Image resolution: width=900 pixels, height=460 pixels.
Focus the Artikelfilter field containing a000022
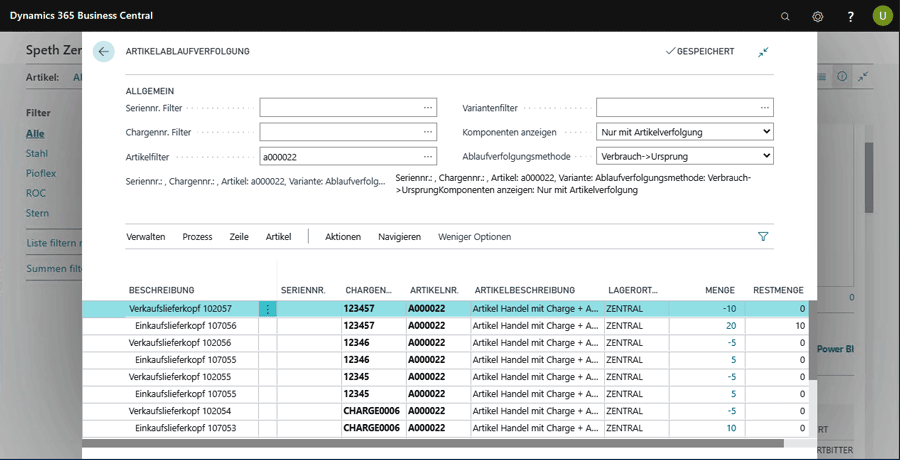[x=348, y=156]
